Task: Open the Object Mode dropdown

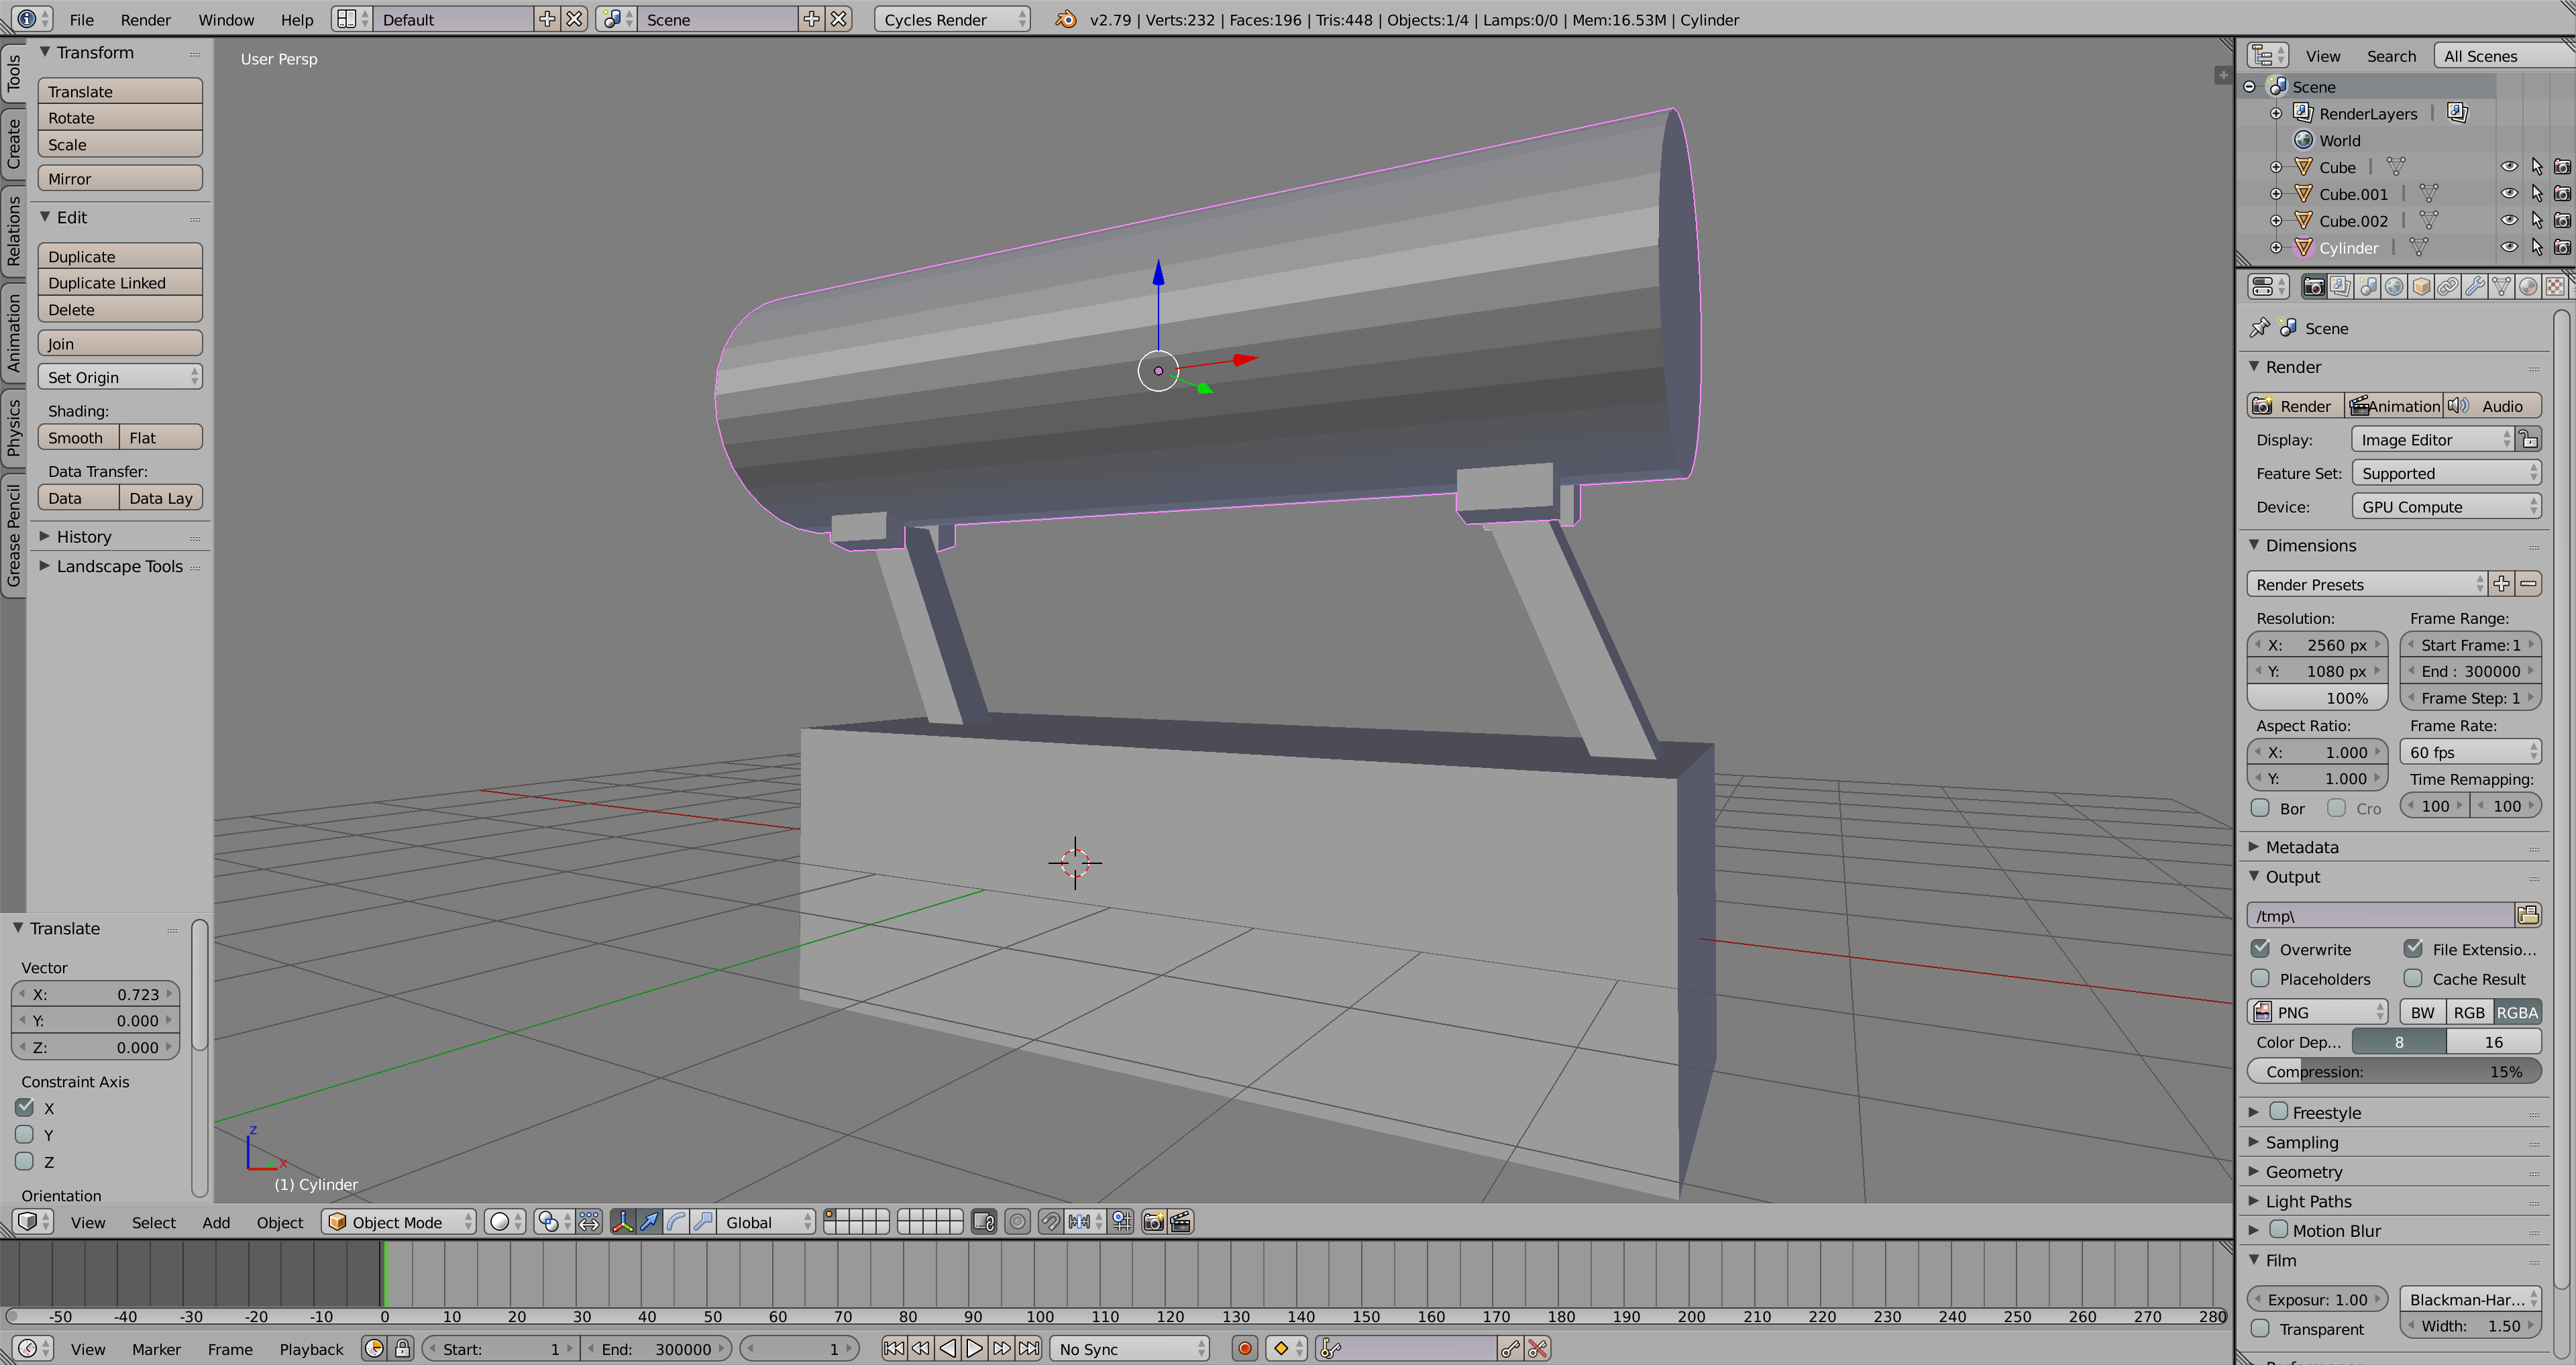Action: (398, 1222)
